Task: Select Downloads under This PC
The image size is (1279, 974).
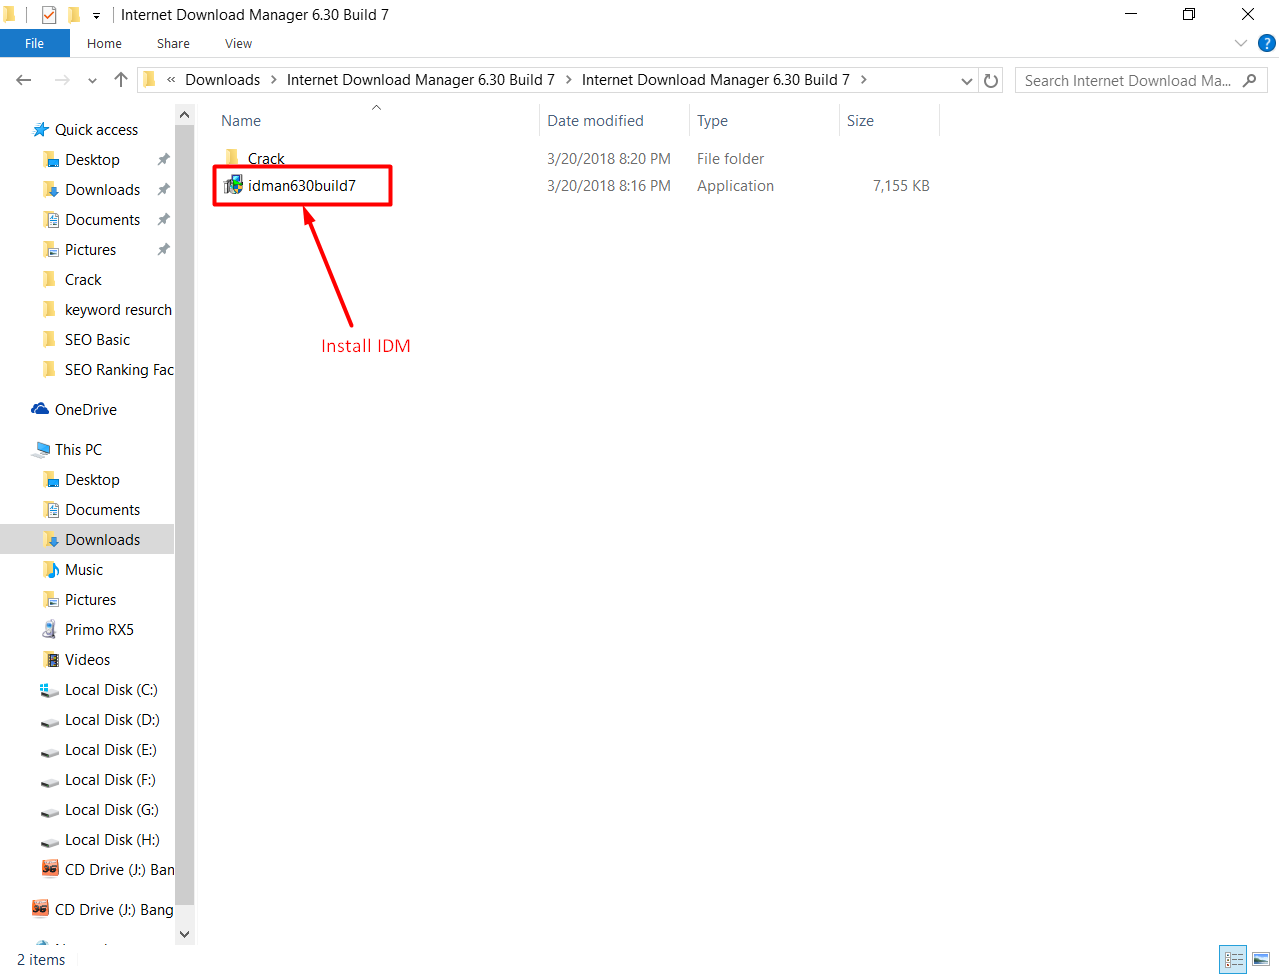Action: [102, 539]
